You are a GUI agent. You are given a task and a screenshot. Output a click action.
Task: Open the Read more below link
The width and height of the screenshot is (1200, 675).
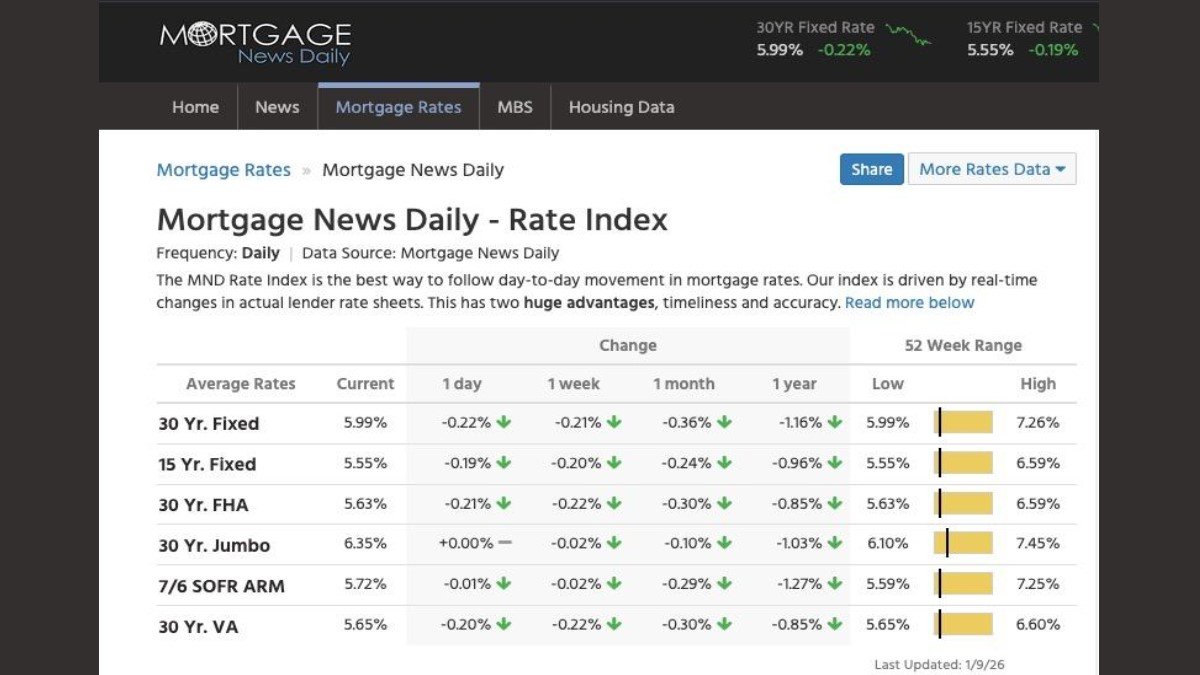click(x=910, y=302)
